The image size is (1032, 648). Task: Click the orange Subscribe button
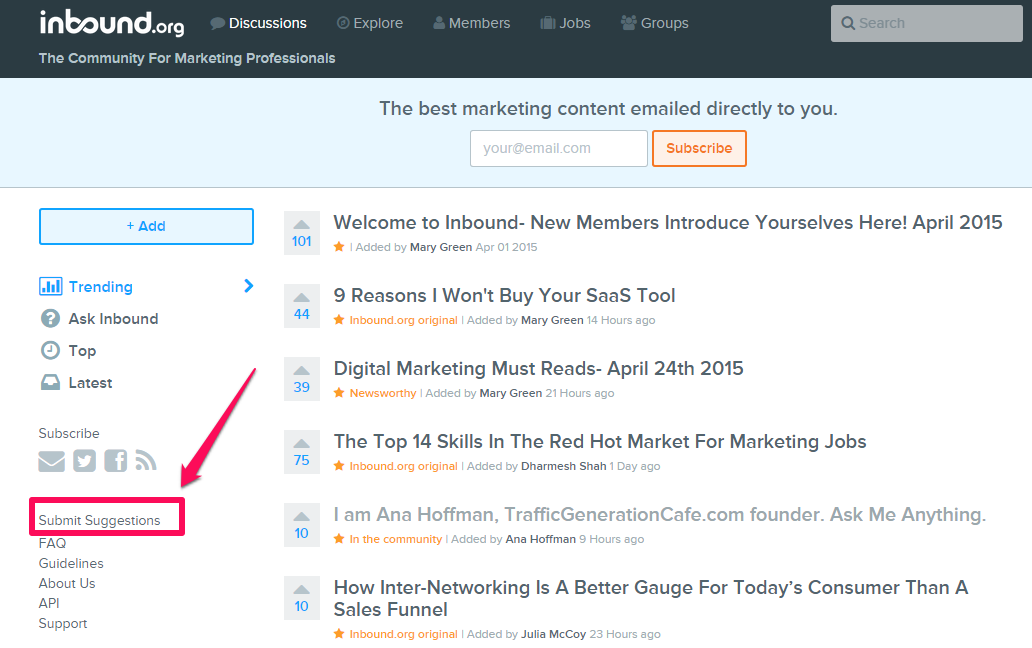[x=699, y=148]
